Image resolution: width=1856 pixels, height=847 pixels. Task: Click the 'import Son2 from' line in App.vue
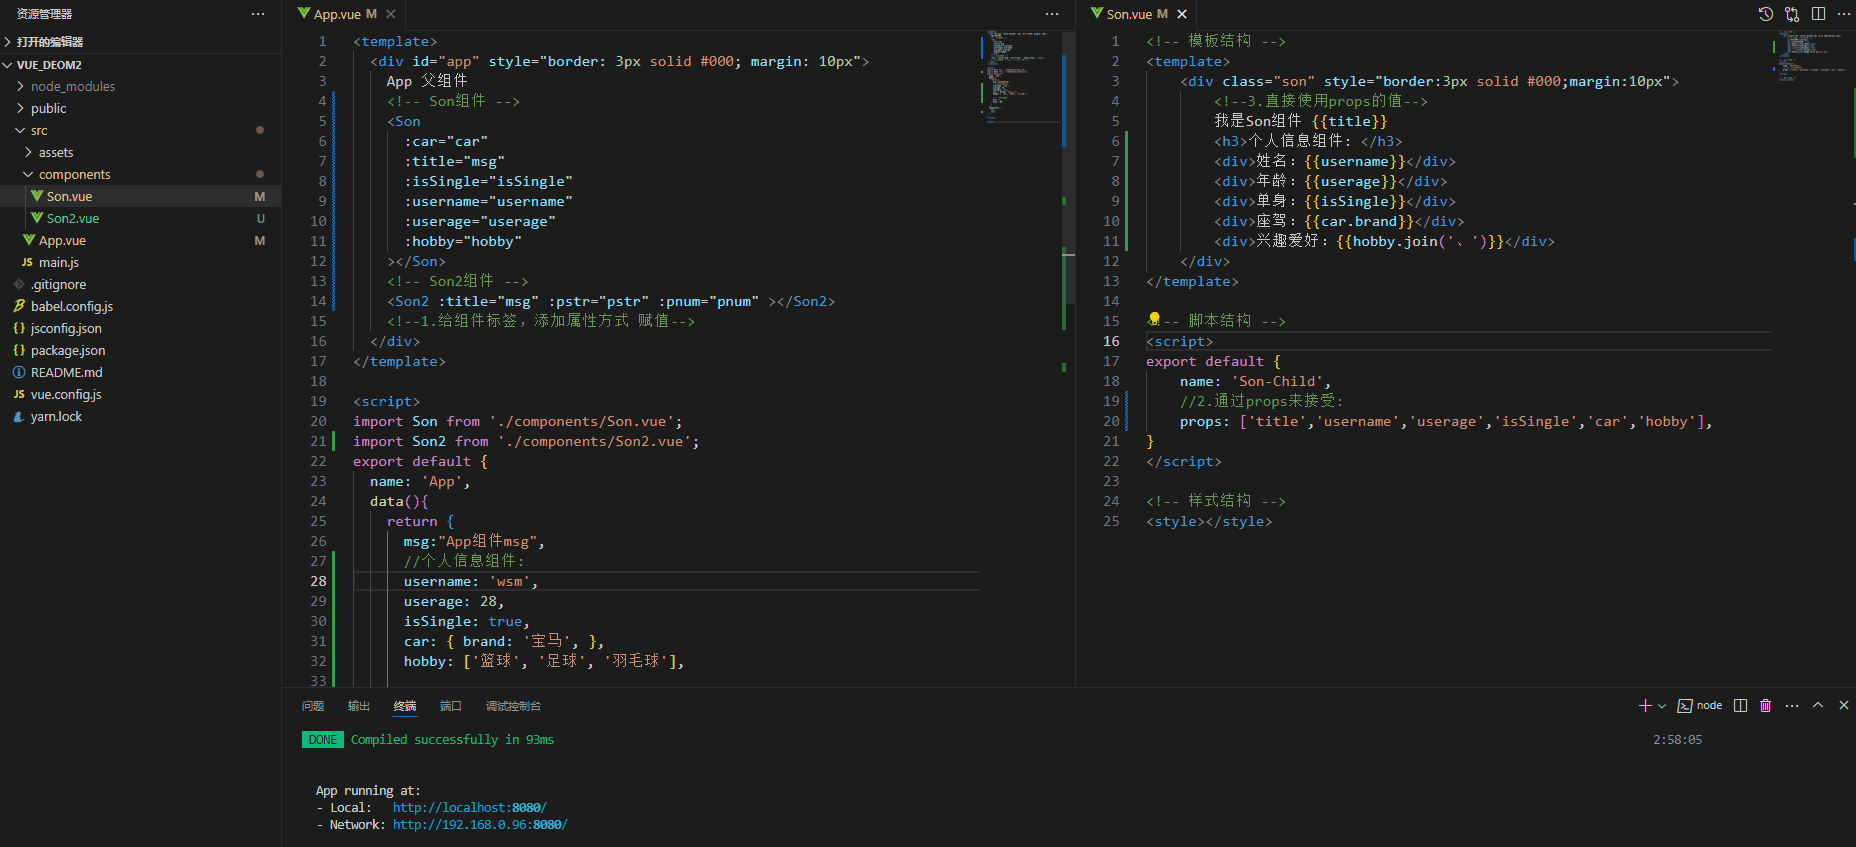click(526, 442)
